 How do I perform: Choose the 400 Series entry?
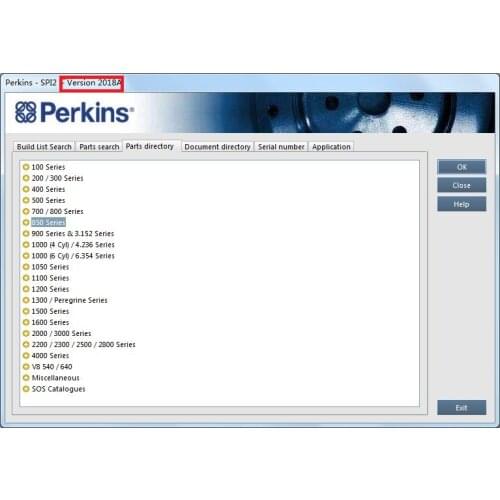coord(48,189)
